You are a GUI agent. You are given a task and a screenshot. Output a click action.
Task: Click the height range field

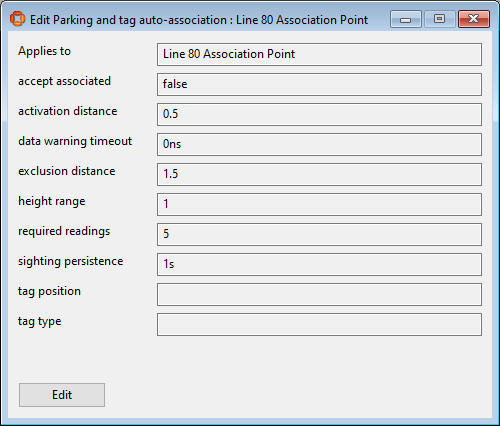319,204
